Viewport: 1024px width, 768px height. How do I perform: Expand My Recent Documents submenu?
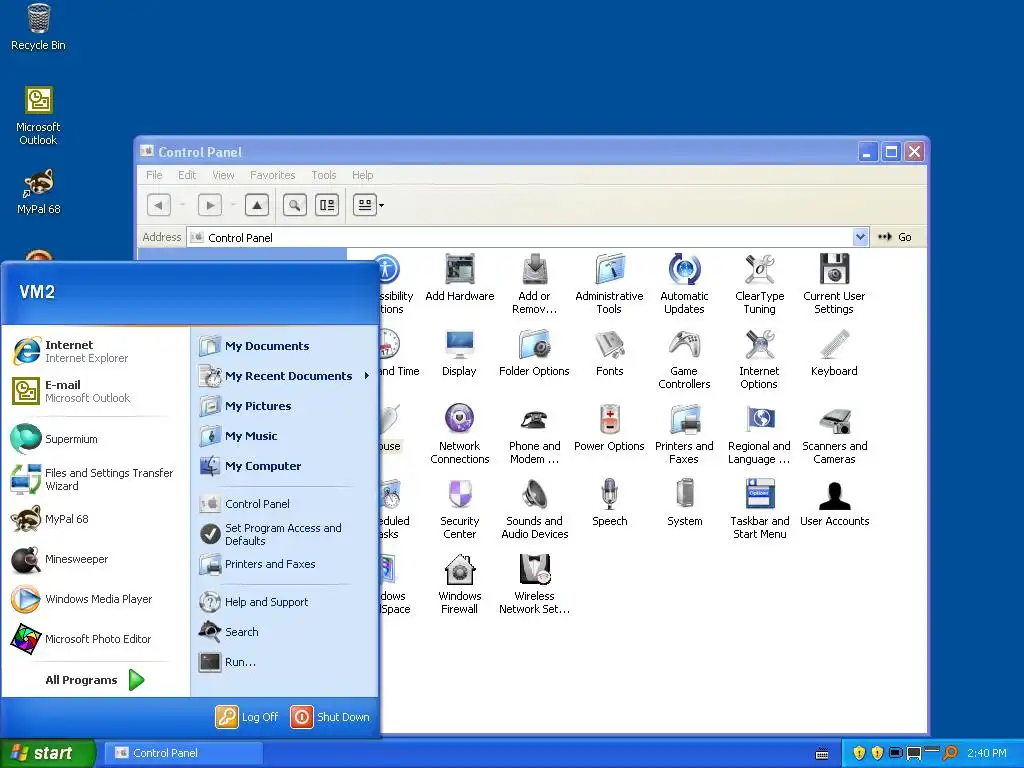(285, 376)
